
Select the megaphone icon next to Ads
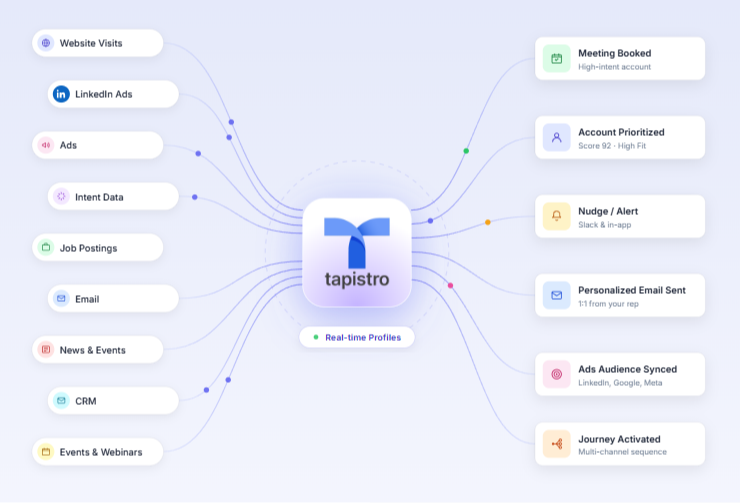click(46, 145)
